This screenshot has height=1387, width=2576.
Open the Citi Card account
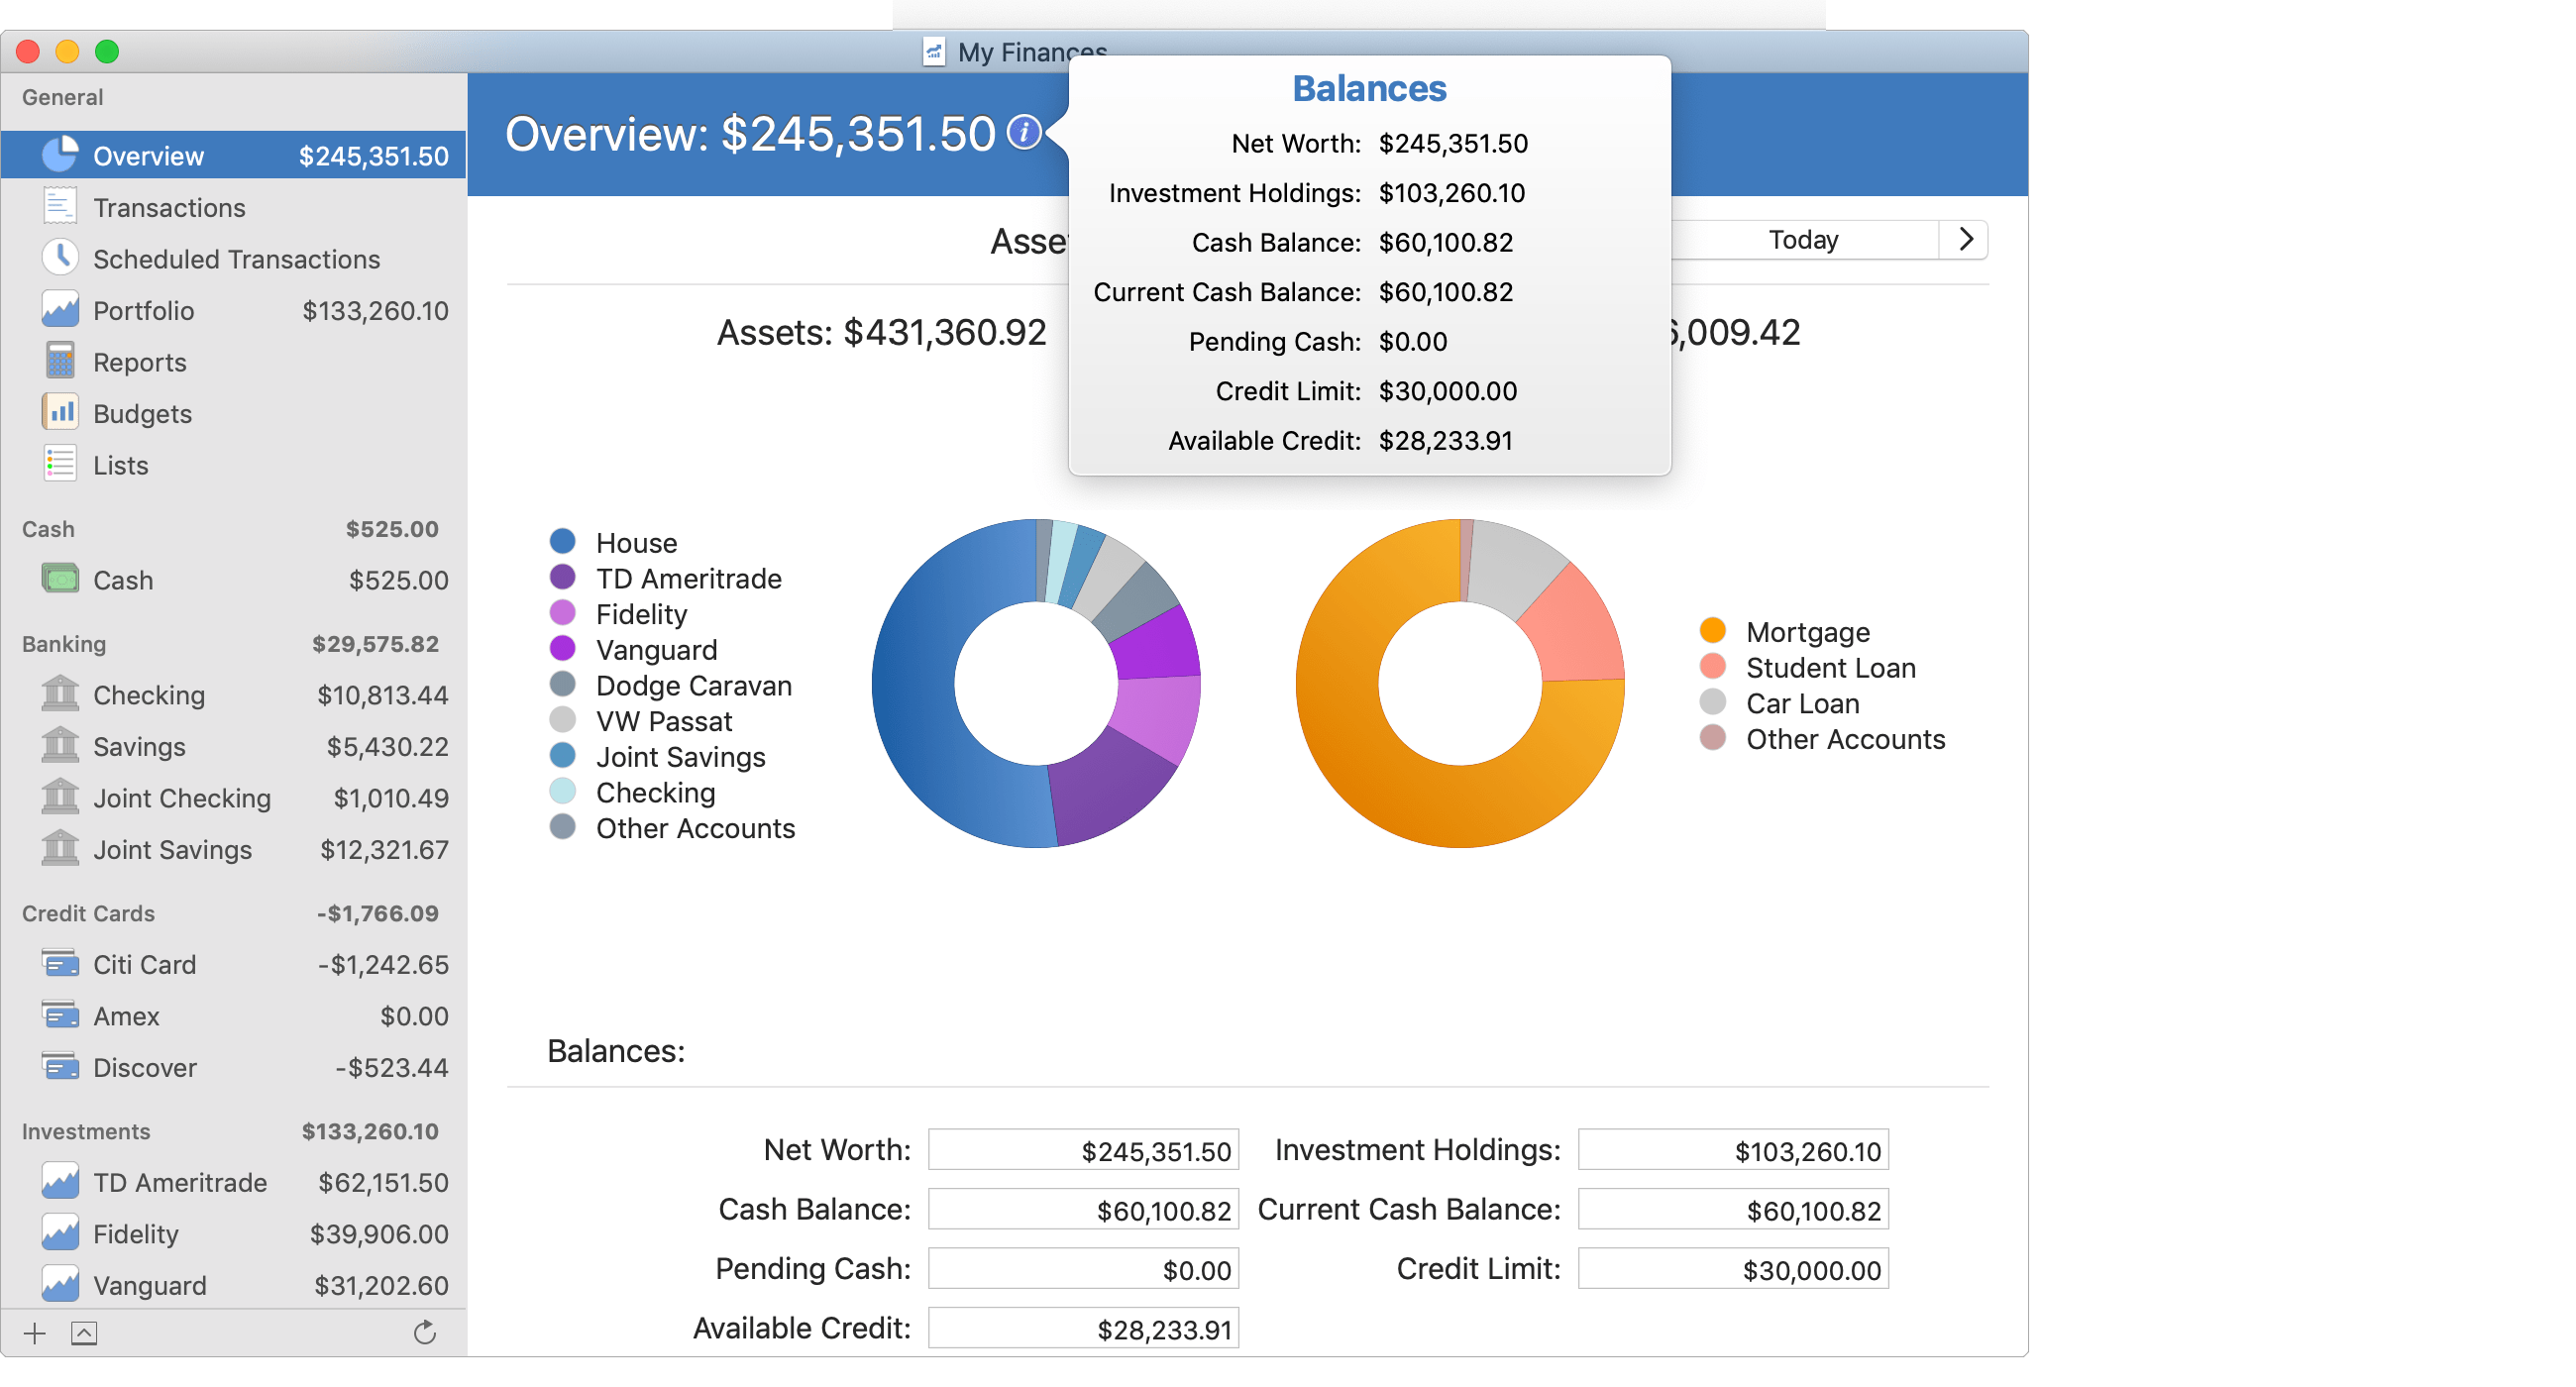(x=145, y=964)
